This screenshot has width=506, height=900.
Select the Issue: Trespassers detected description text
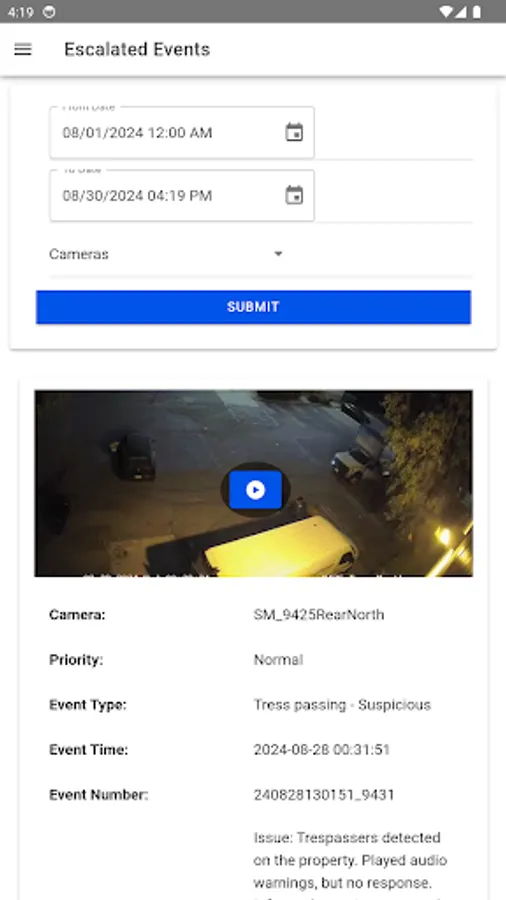click(351, 865)
